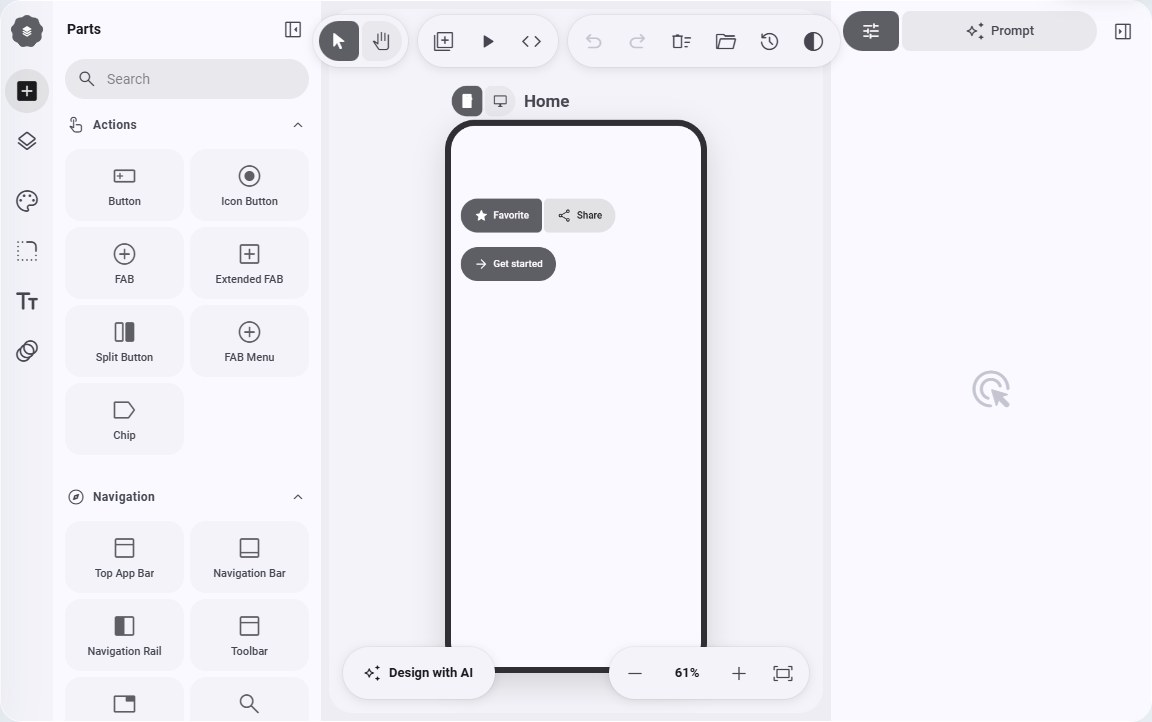1152x722 pixels.
Task: Click the 61% zoom level
Action: click(x=687, y=674)
